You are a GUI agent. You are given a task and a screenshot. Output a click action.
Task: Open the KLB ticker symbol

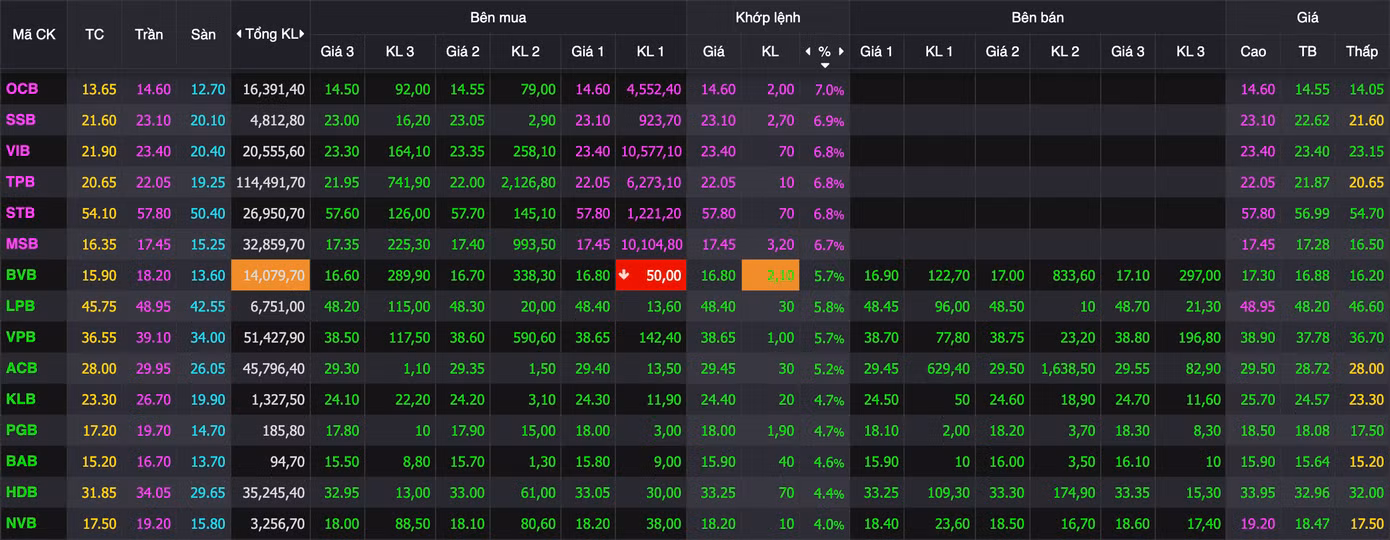pyautogui.click(x=20, y=399)
